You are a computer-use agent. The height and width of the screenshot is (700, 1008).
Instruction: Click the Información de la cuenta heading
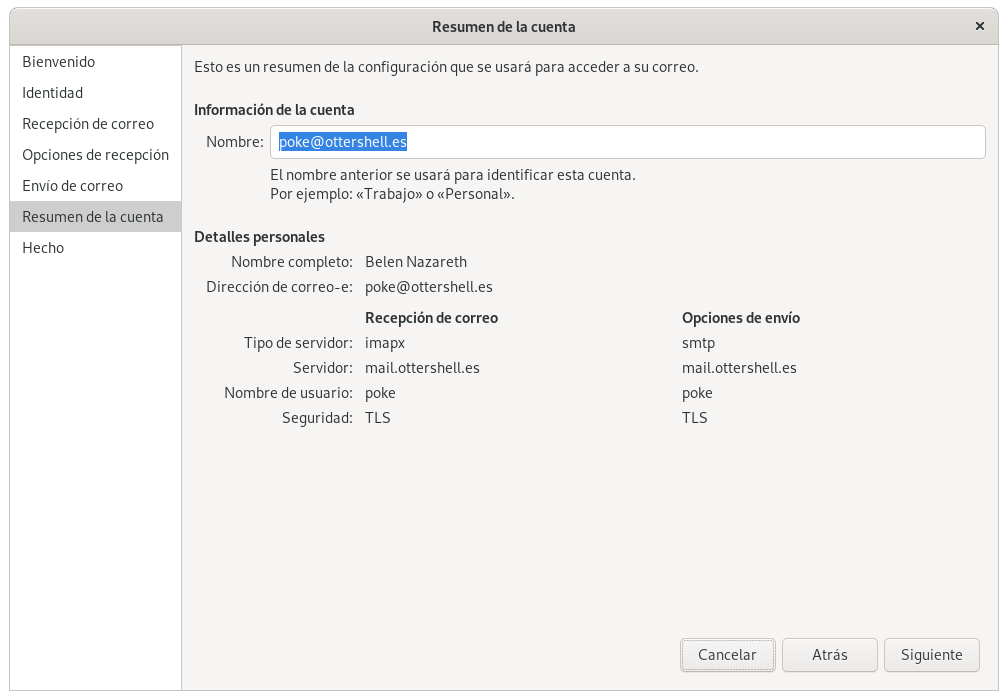tap(274, 110)
